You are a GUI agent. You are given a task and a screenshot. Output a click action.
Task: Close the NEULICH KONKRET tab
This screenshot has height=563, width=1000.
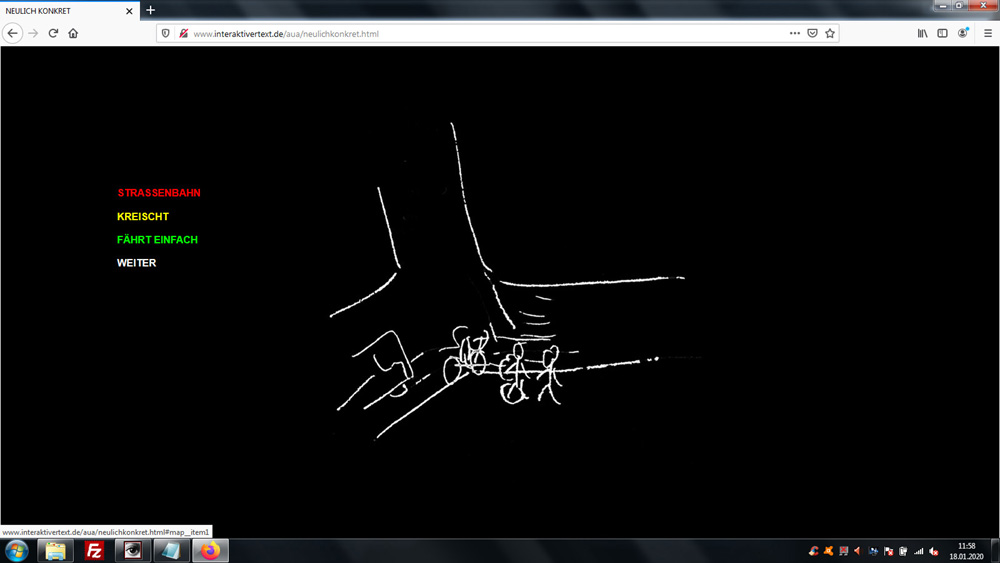129,11
